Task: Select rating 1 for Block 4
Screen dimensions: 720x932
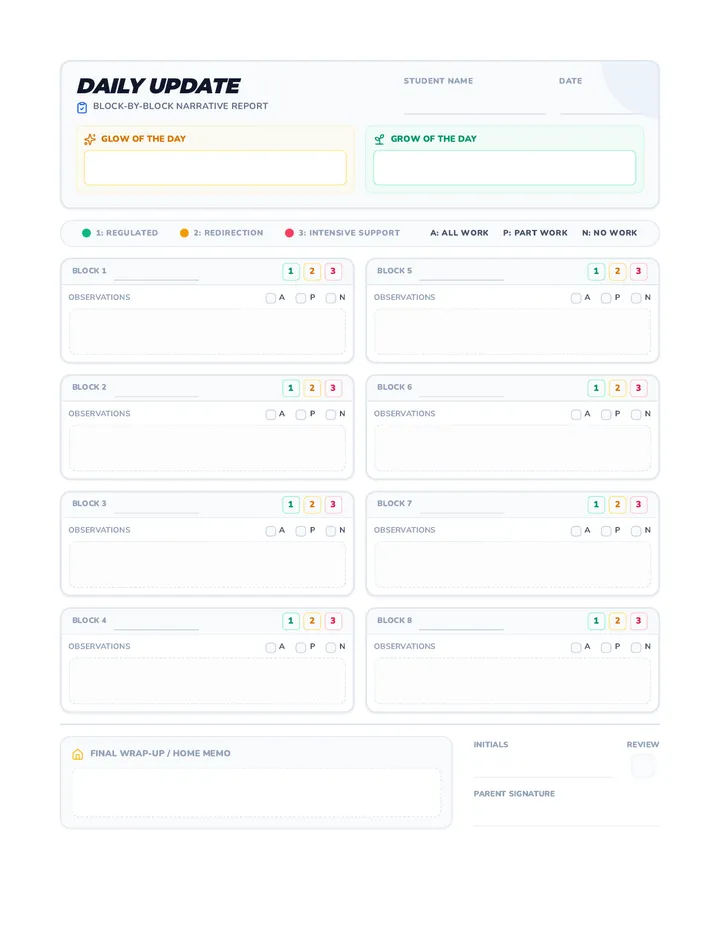Action: (291, 621)
